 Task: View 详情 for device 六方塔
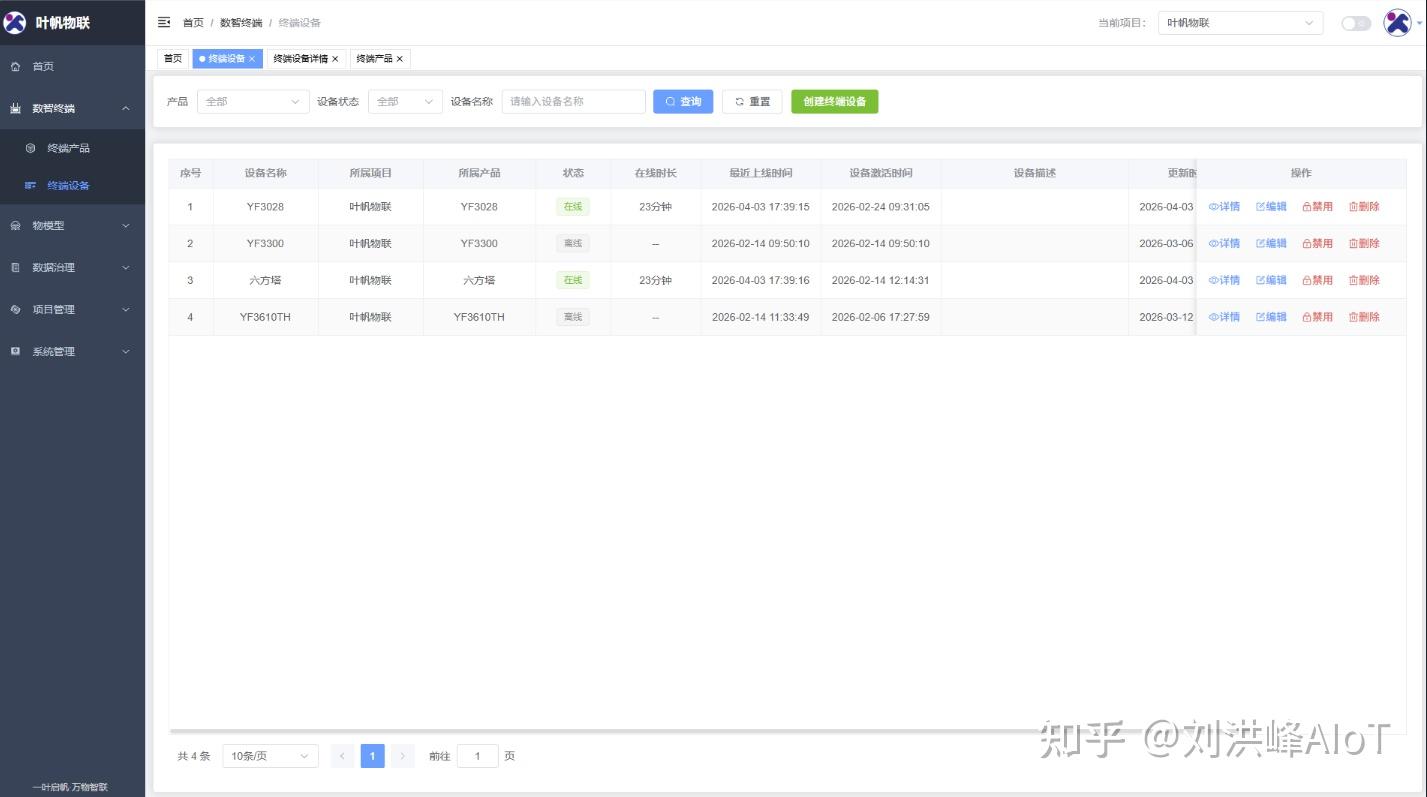pyautogui.click(x=1224, y=281)
